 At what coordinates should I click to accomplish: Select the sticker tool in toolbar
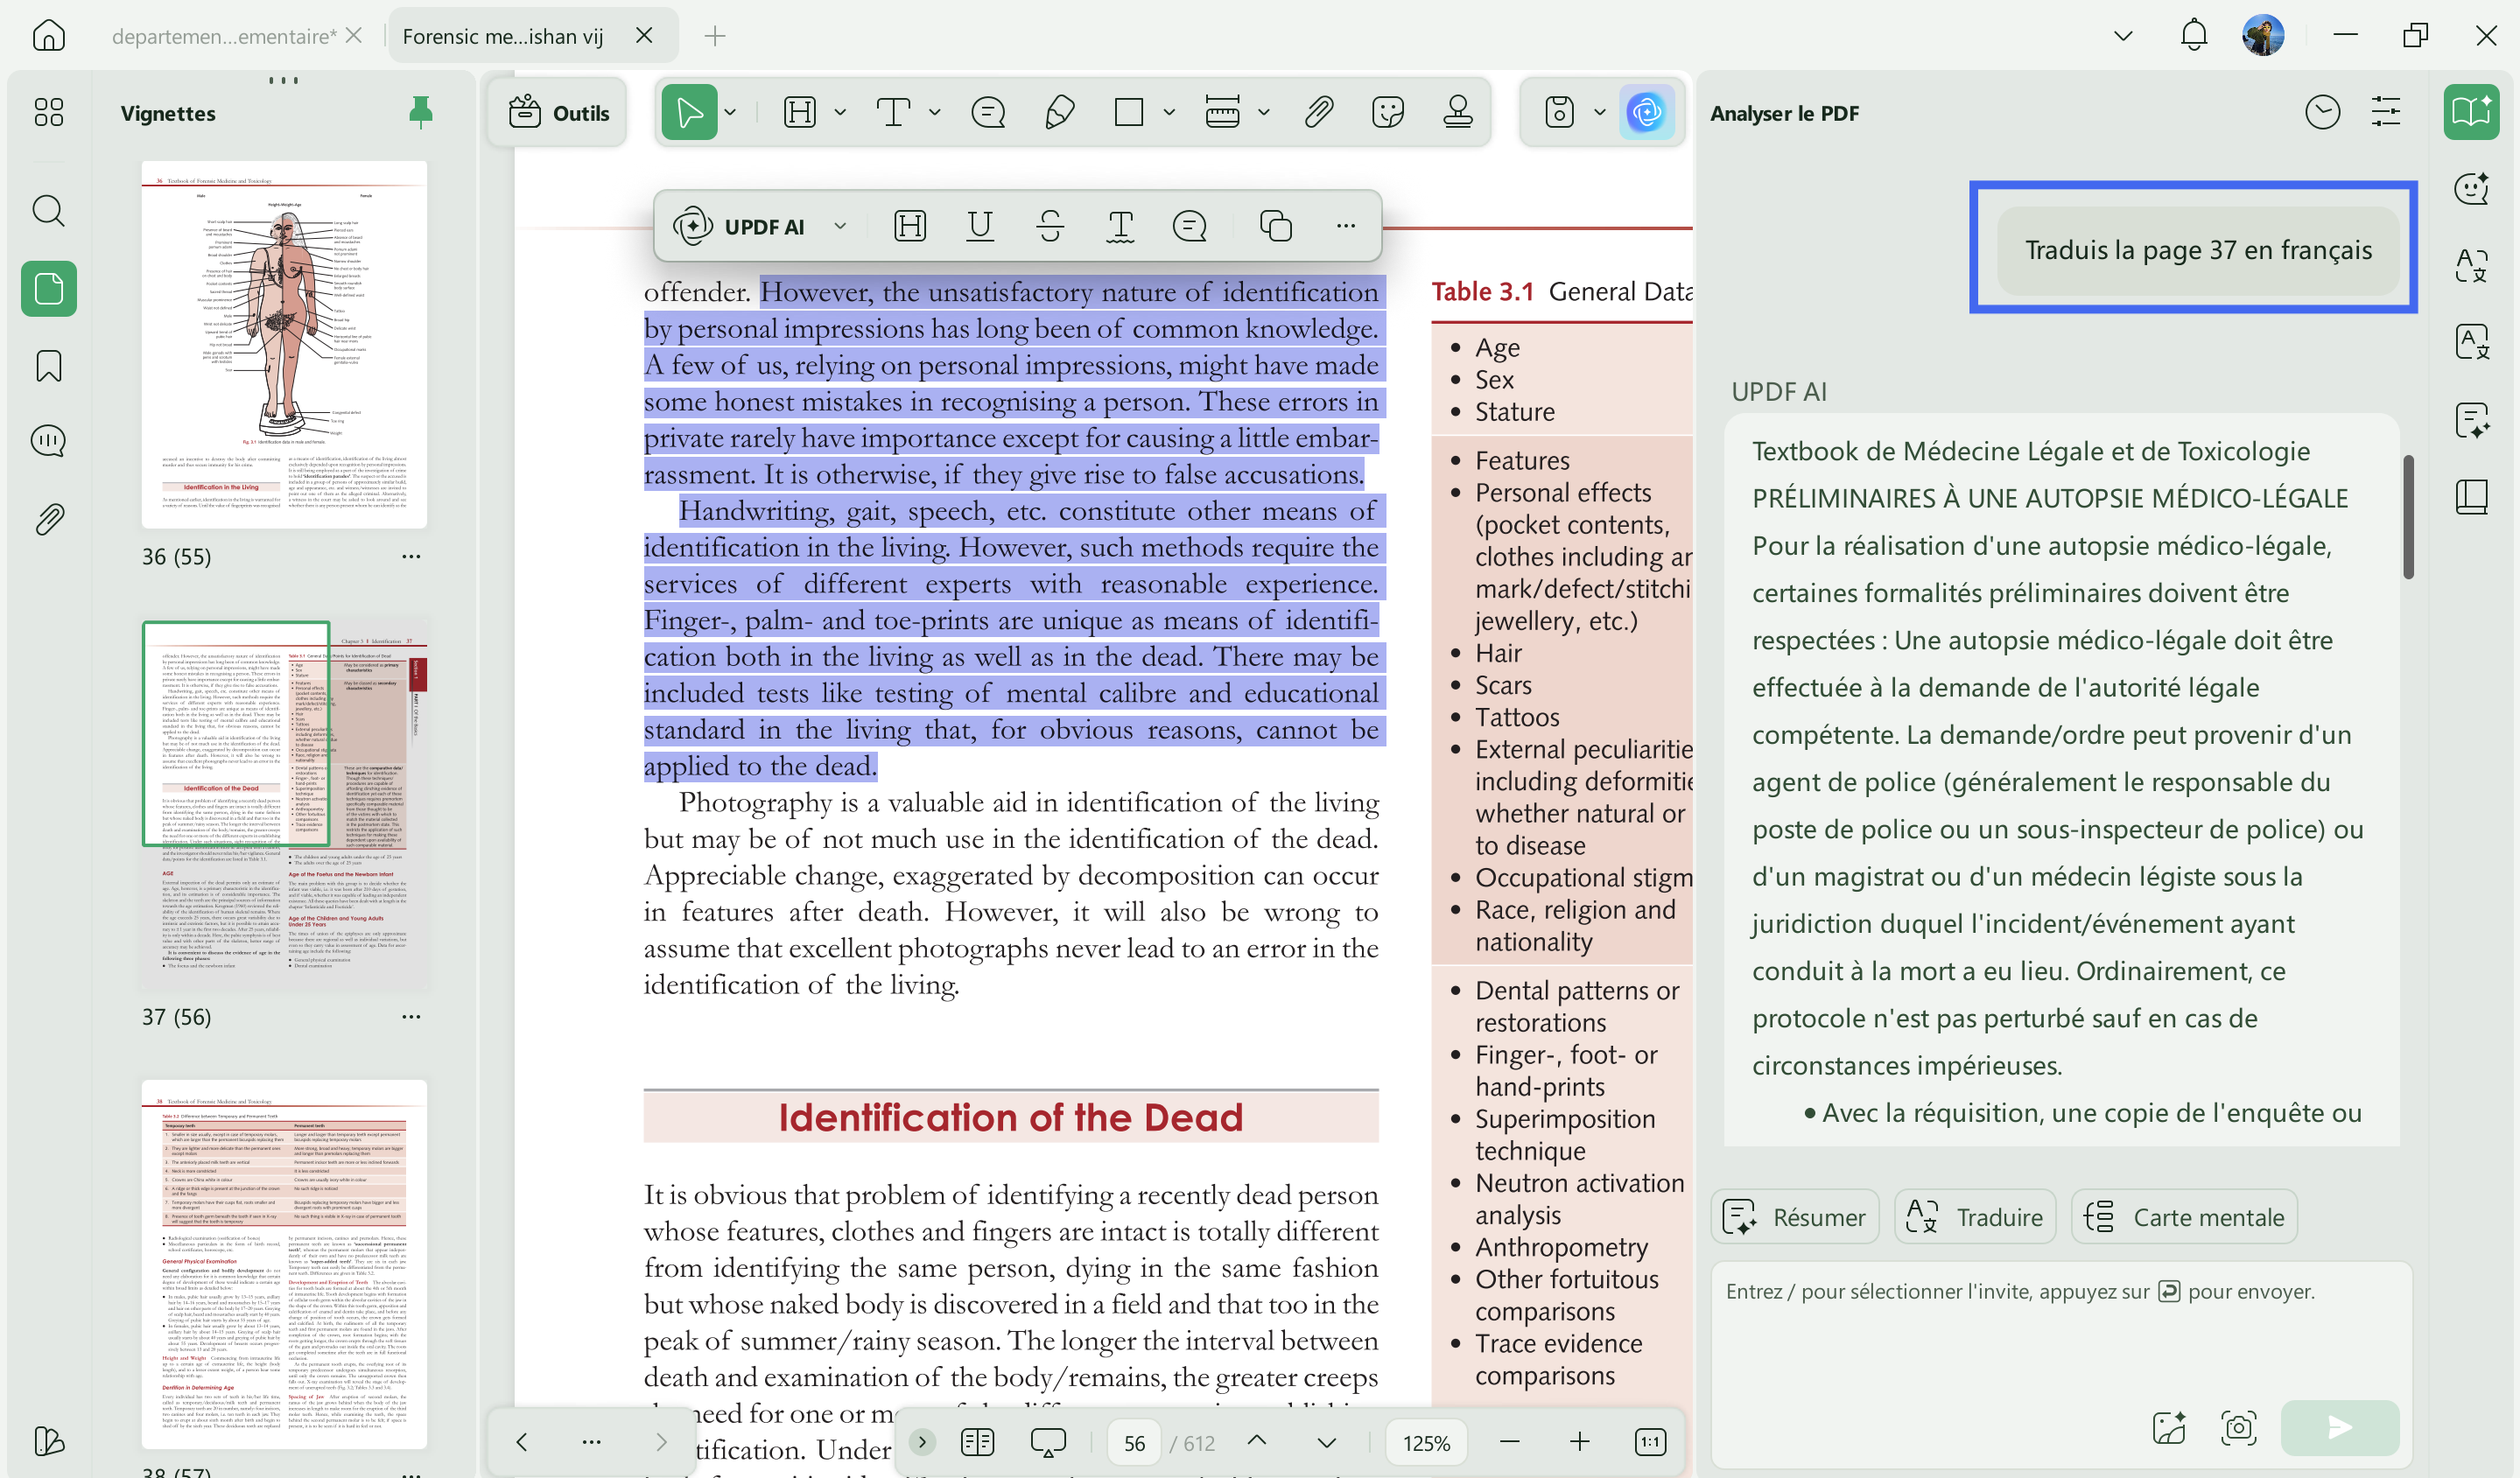point(1388,112)
